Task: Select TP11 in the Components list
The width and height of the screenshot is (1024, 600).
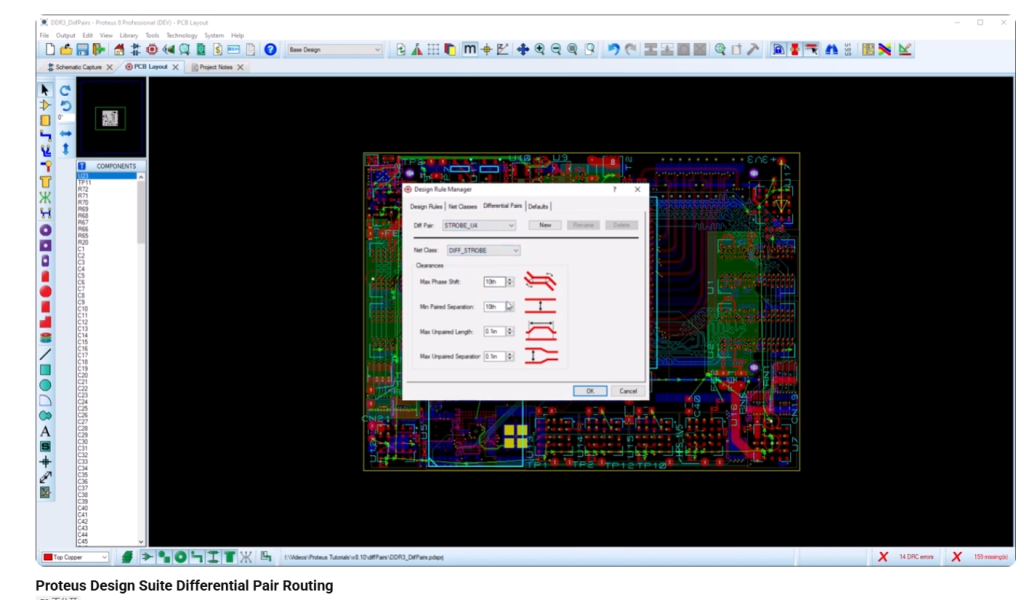Action: [106, 183]
